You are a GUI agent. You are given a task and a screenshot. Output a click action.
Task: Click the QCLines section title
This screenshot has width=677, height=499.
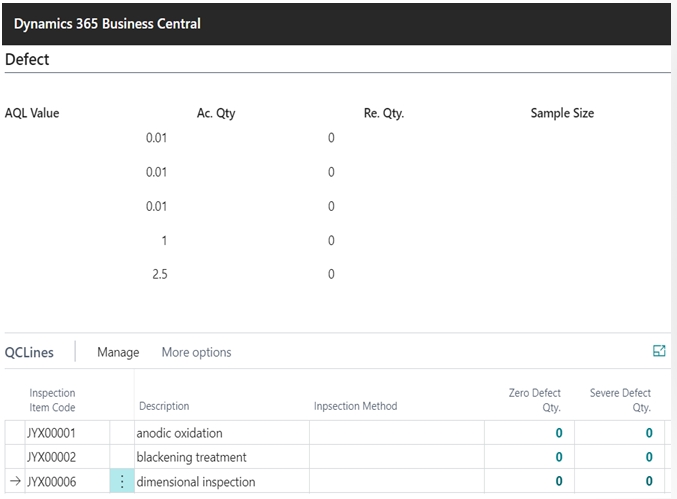(30, 352)
